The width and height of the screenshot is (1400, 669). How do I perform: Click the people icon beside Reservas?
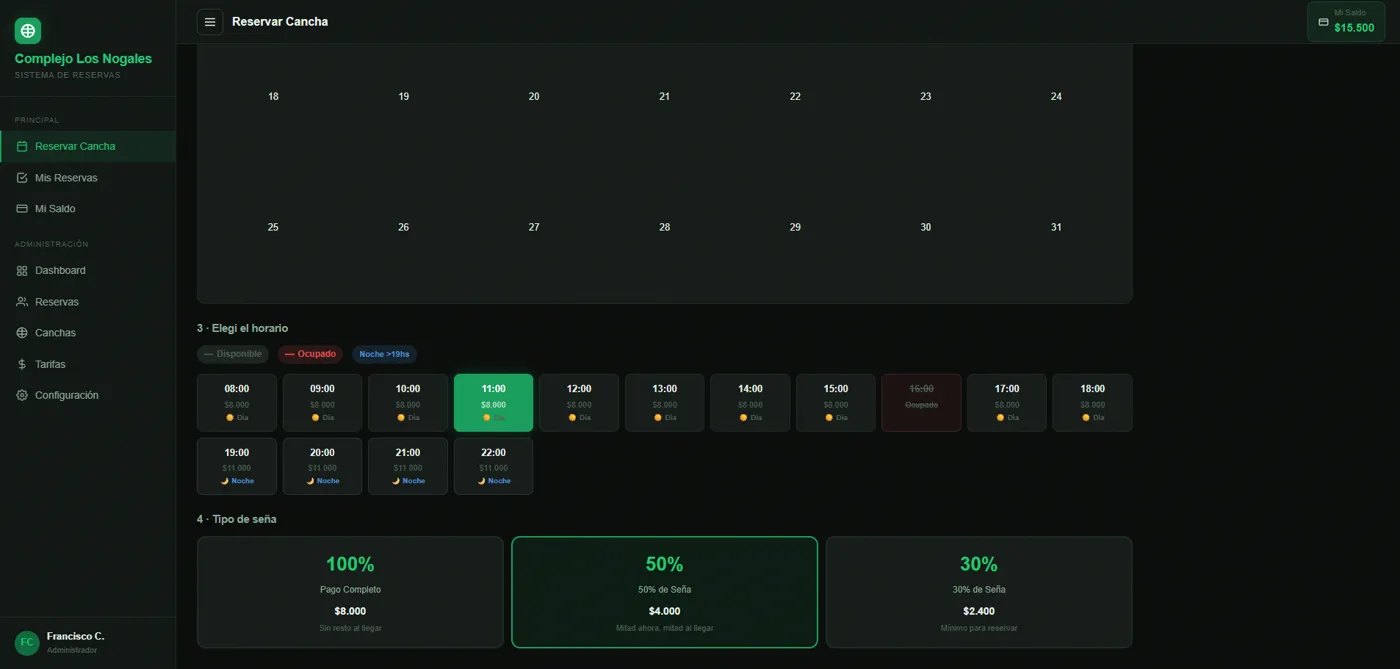pyautogui.click(x=22, y=302)
